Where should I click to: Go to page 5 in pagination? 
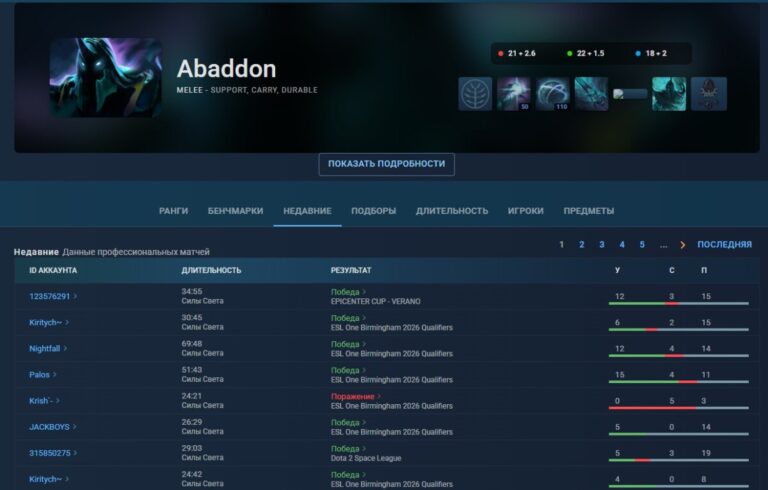pos(642,245)
